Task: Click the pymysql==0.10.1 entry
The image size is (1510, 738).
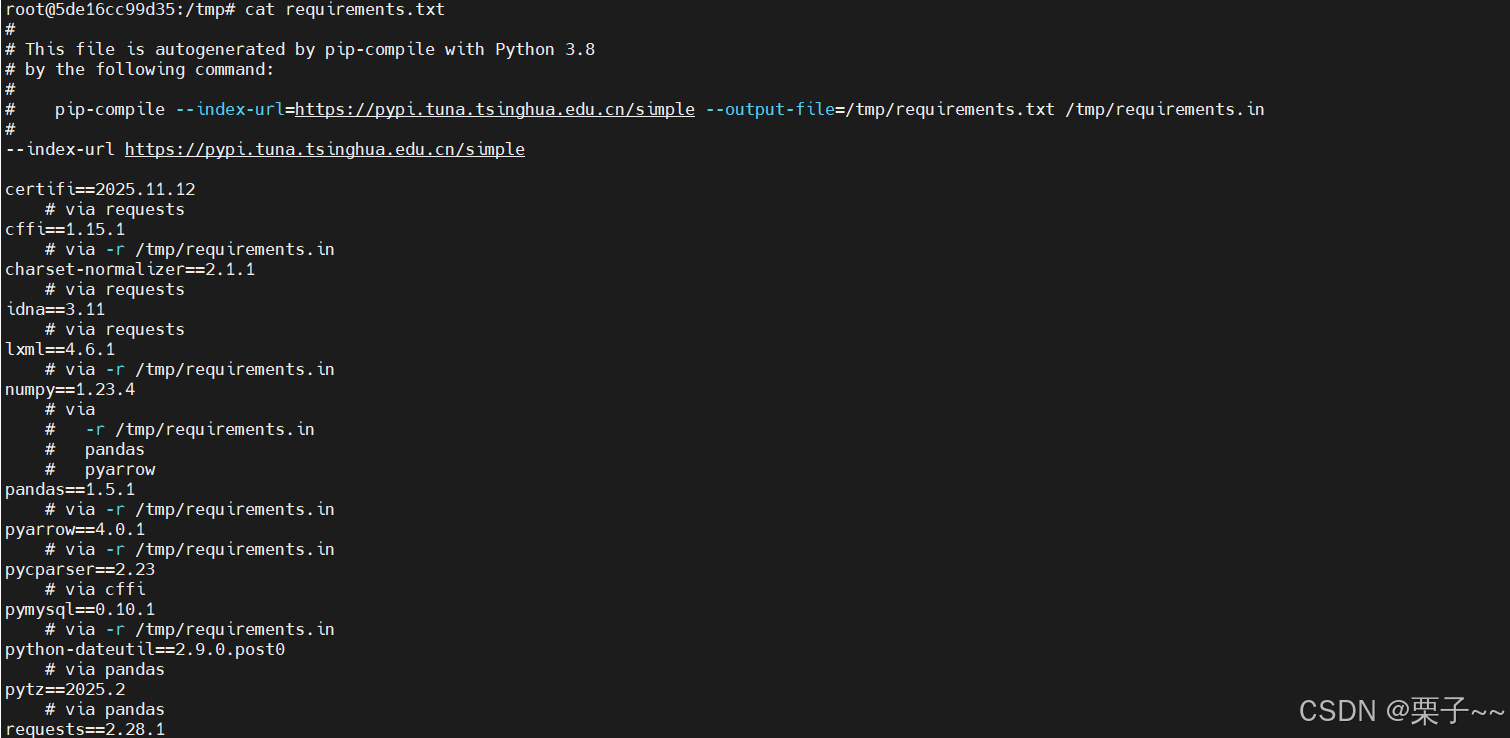Action: [x=75, y=609]
